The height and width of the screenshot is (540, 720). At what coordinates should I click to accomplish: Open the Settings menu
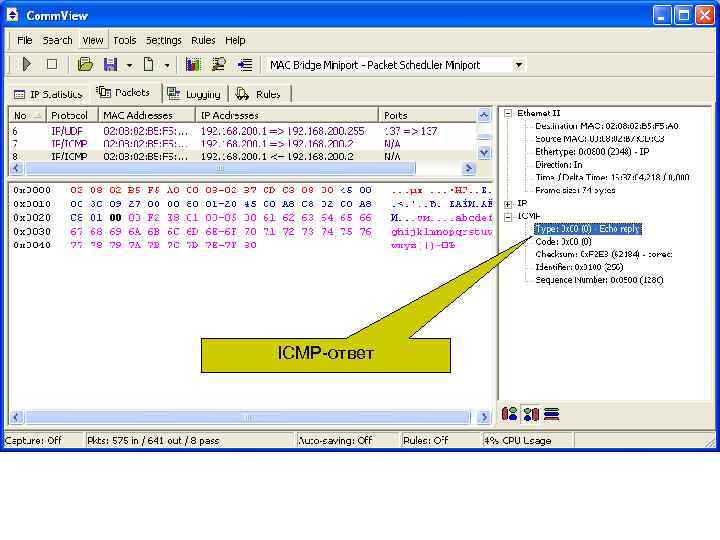pos(164,40)
